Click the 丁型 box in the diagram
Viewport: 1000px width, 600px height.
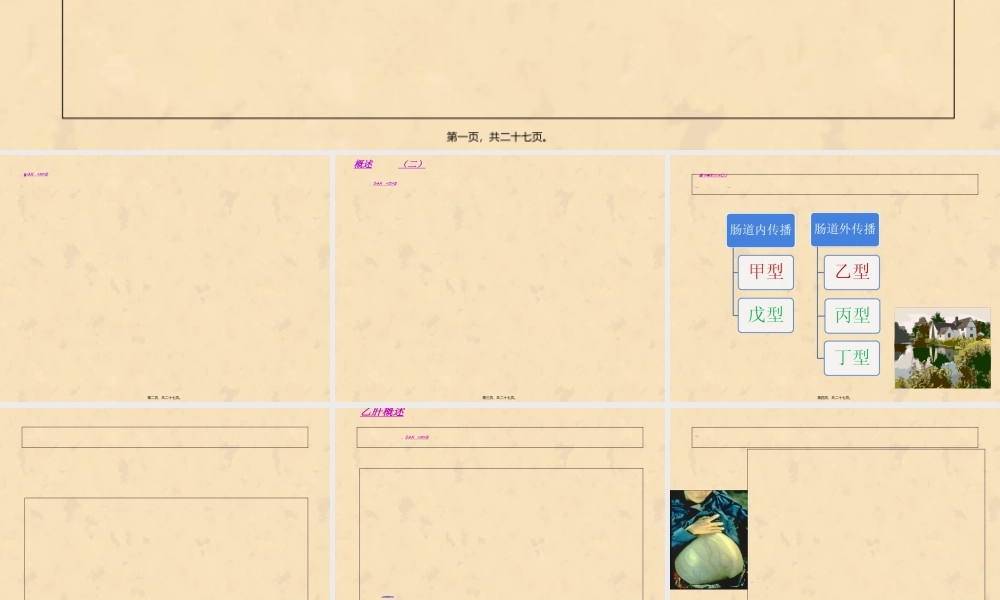point(851,358)
